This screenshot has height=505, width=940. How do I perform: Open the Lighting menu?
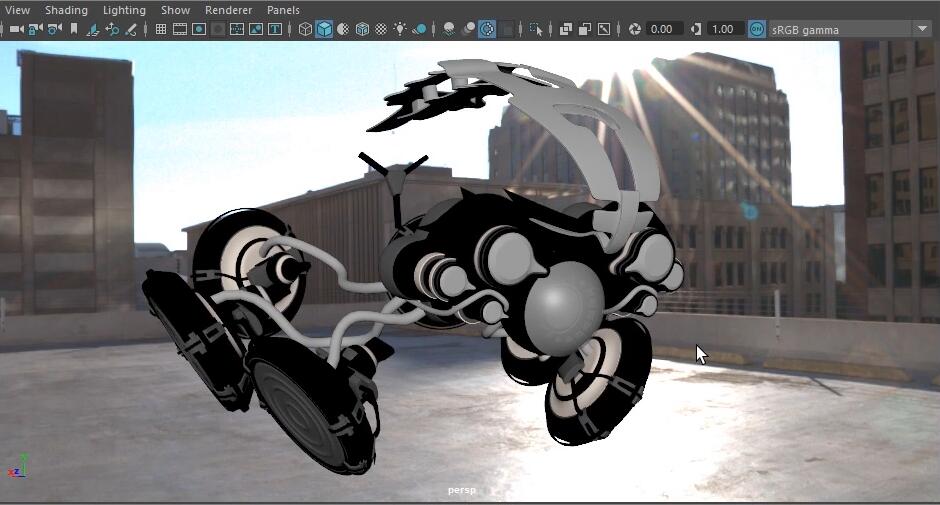(124, 10)
